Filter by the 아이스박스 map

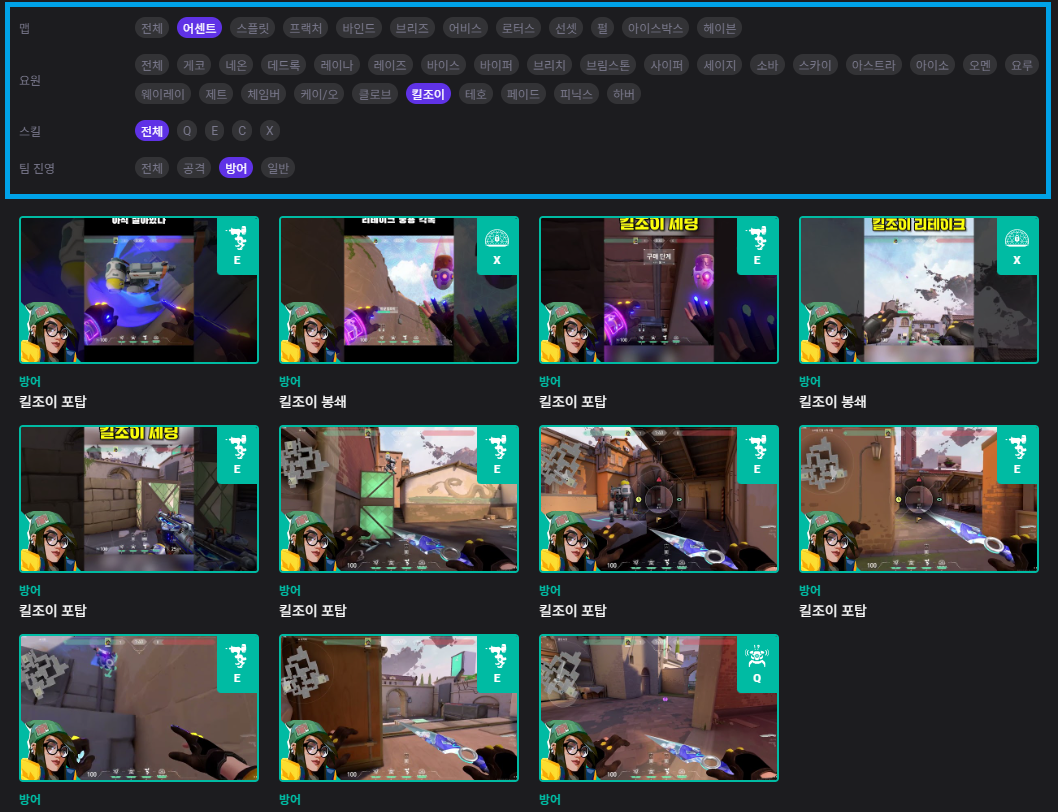click(x=655, y=28)
